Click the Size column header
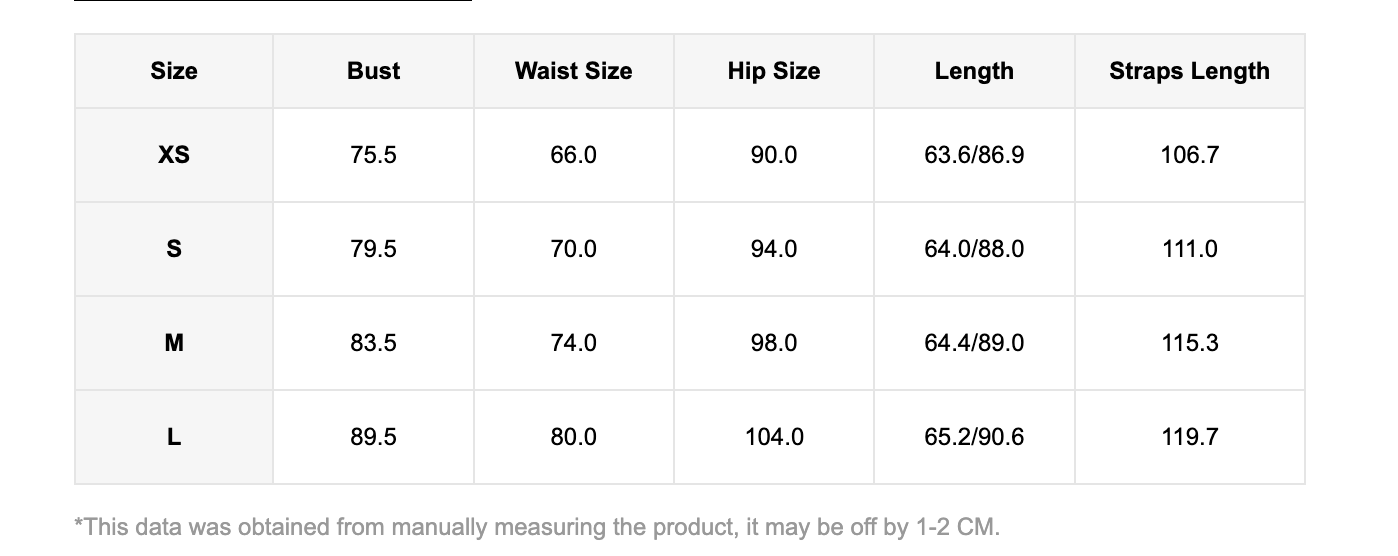The width and height of the screenshot is (1398, 556). 174,71
